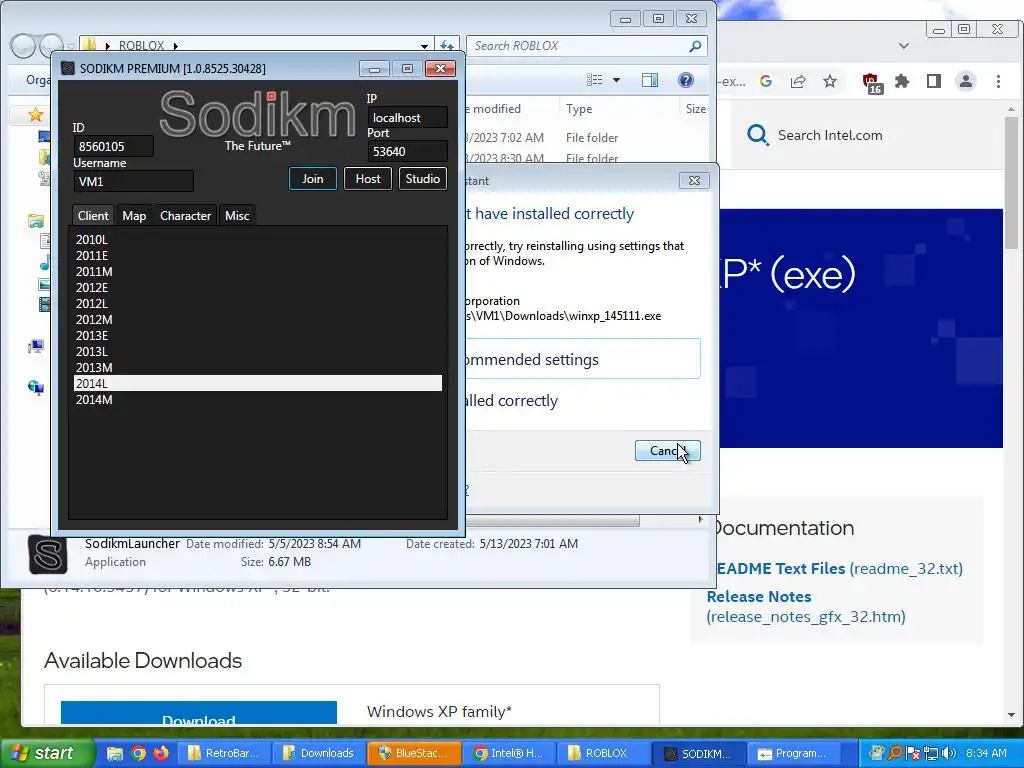Viewport: 1024px width, 768px height.
Task: Select the 2014M client entry
Action: click(257, 400)
